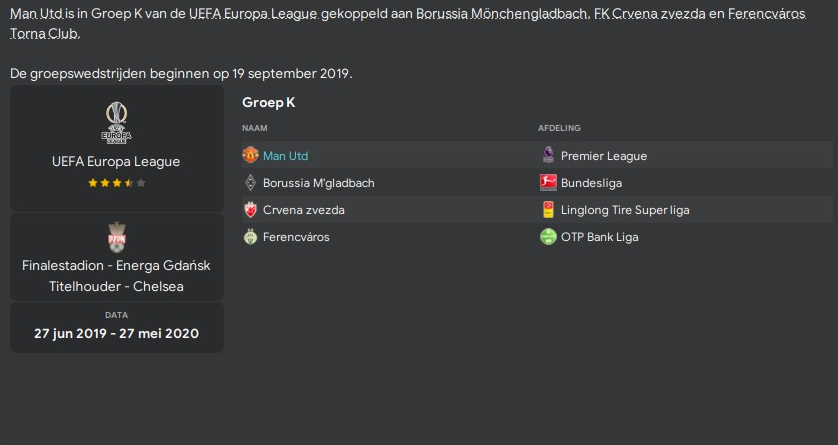The height and width of the screenshot is (445, 838).
Task: Click the Bundesliga logo icon
Action: tap(548, 183)
